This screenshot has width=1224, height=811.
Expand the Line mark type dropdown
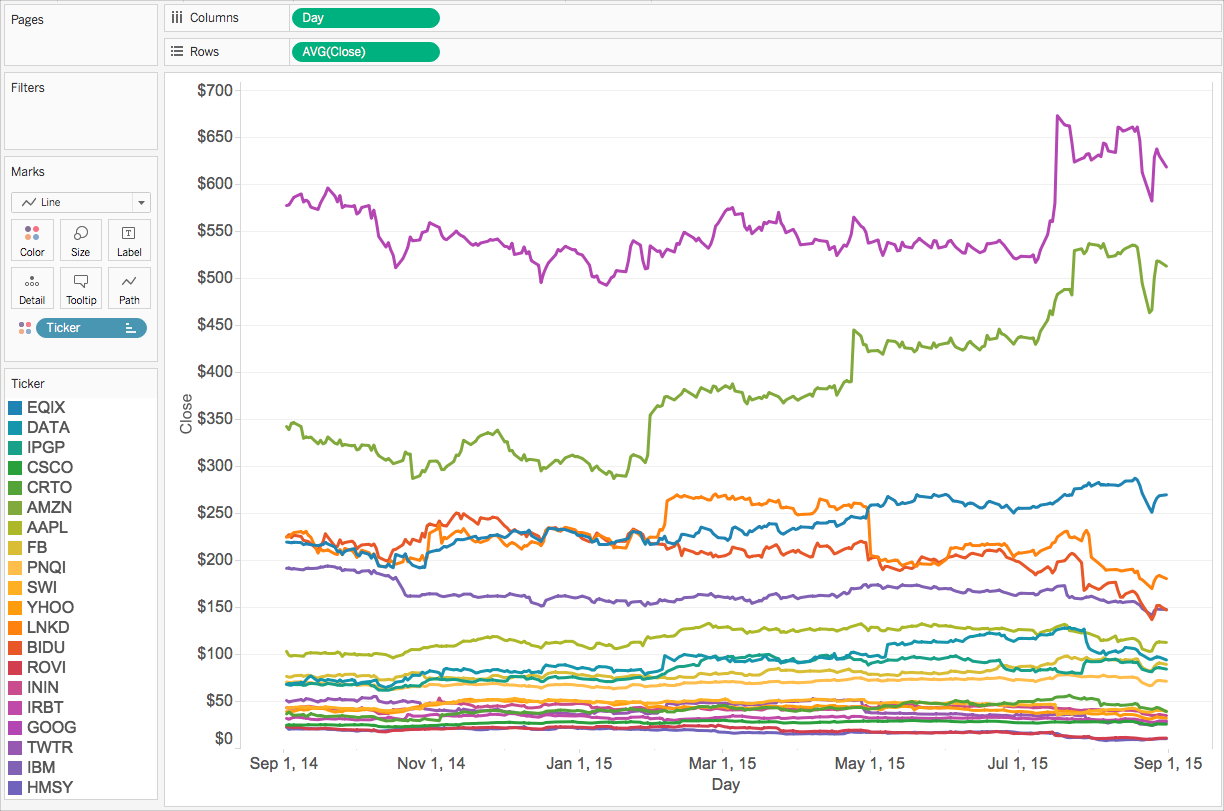(x=141, y=202)
